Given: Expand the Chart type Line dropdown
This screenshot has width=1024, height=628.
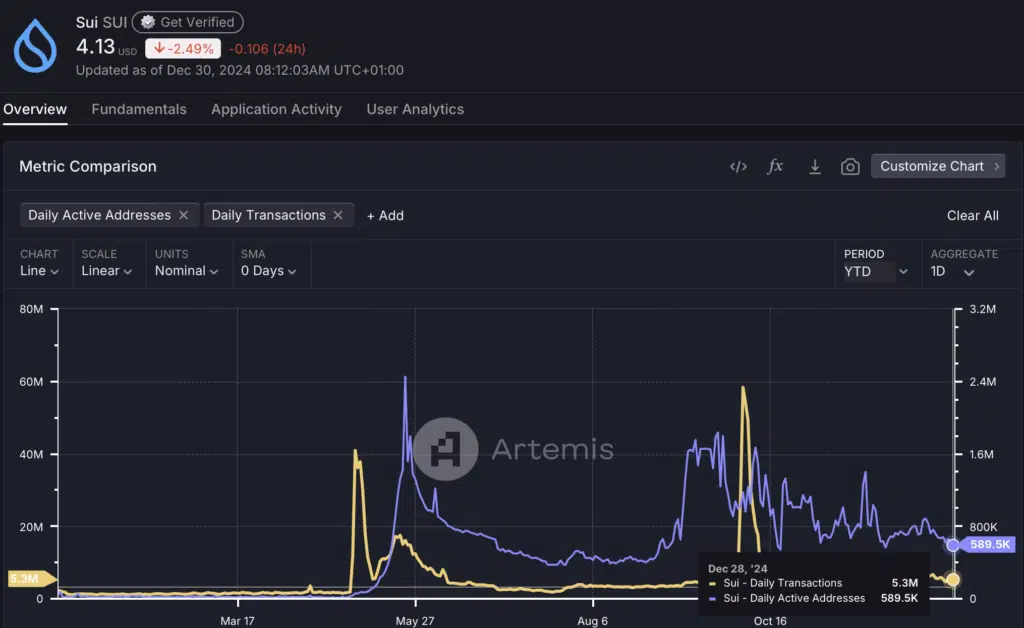Looking at the screenshot, I should 39,270.
